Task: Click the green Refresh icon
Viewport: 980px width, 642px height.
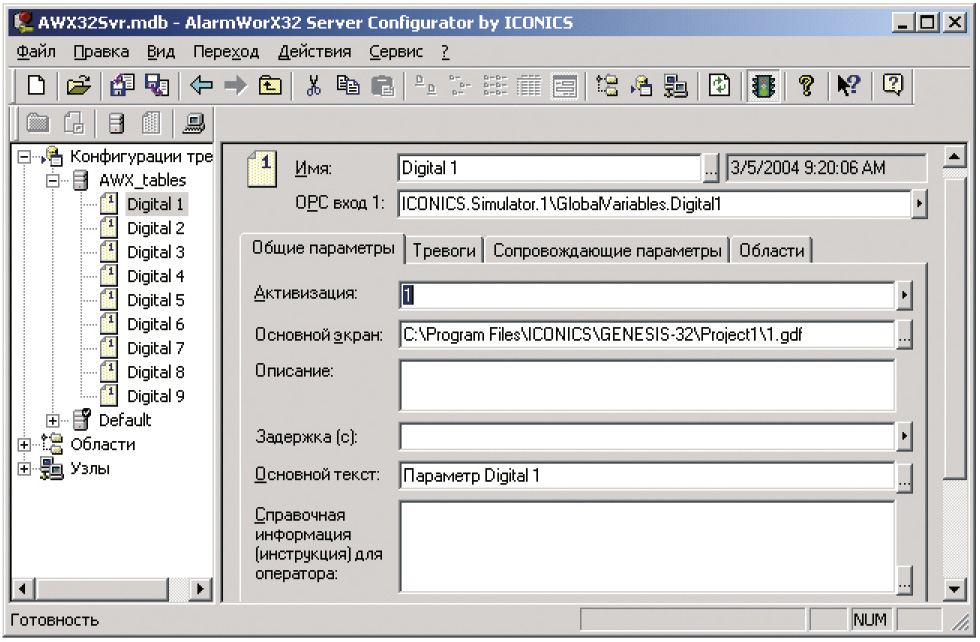Action: [720, 87]
